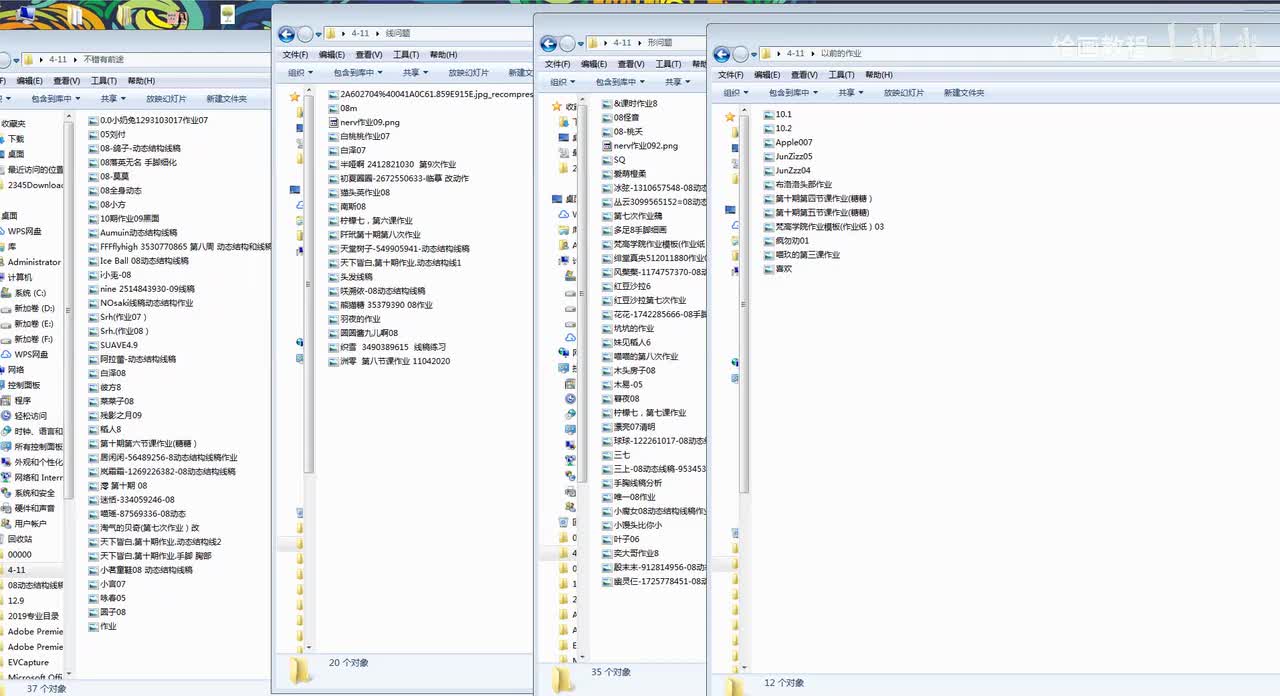This screenshot has height=696, width=1280.
Task: Click image icon of SQ file
Action: tap(606, 160)
